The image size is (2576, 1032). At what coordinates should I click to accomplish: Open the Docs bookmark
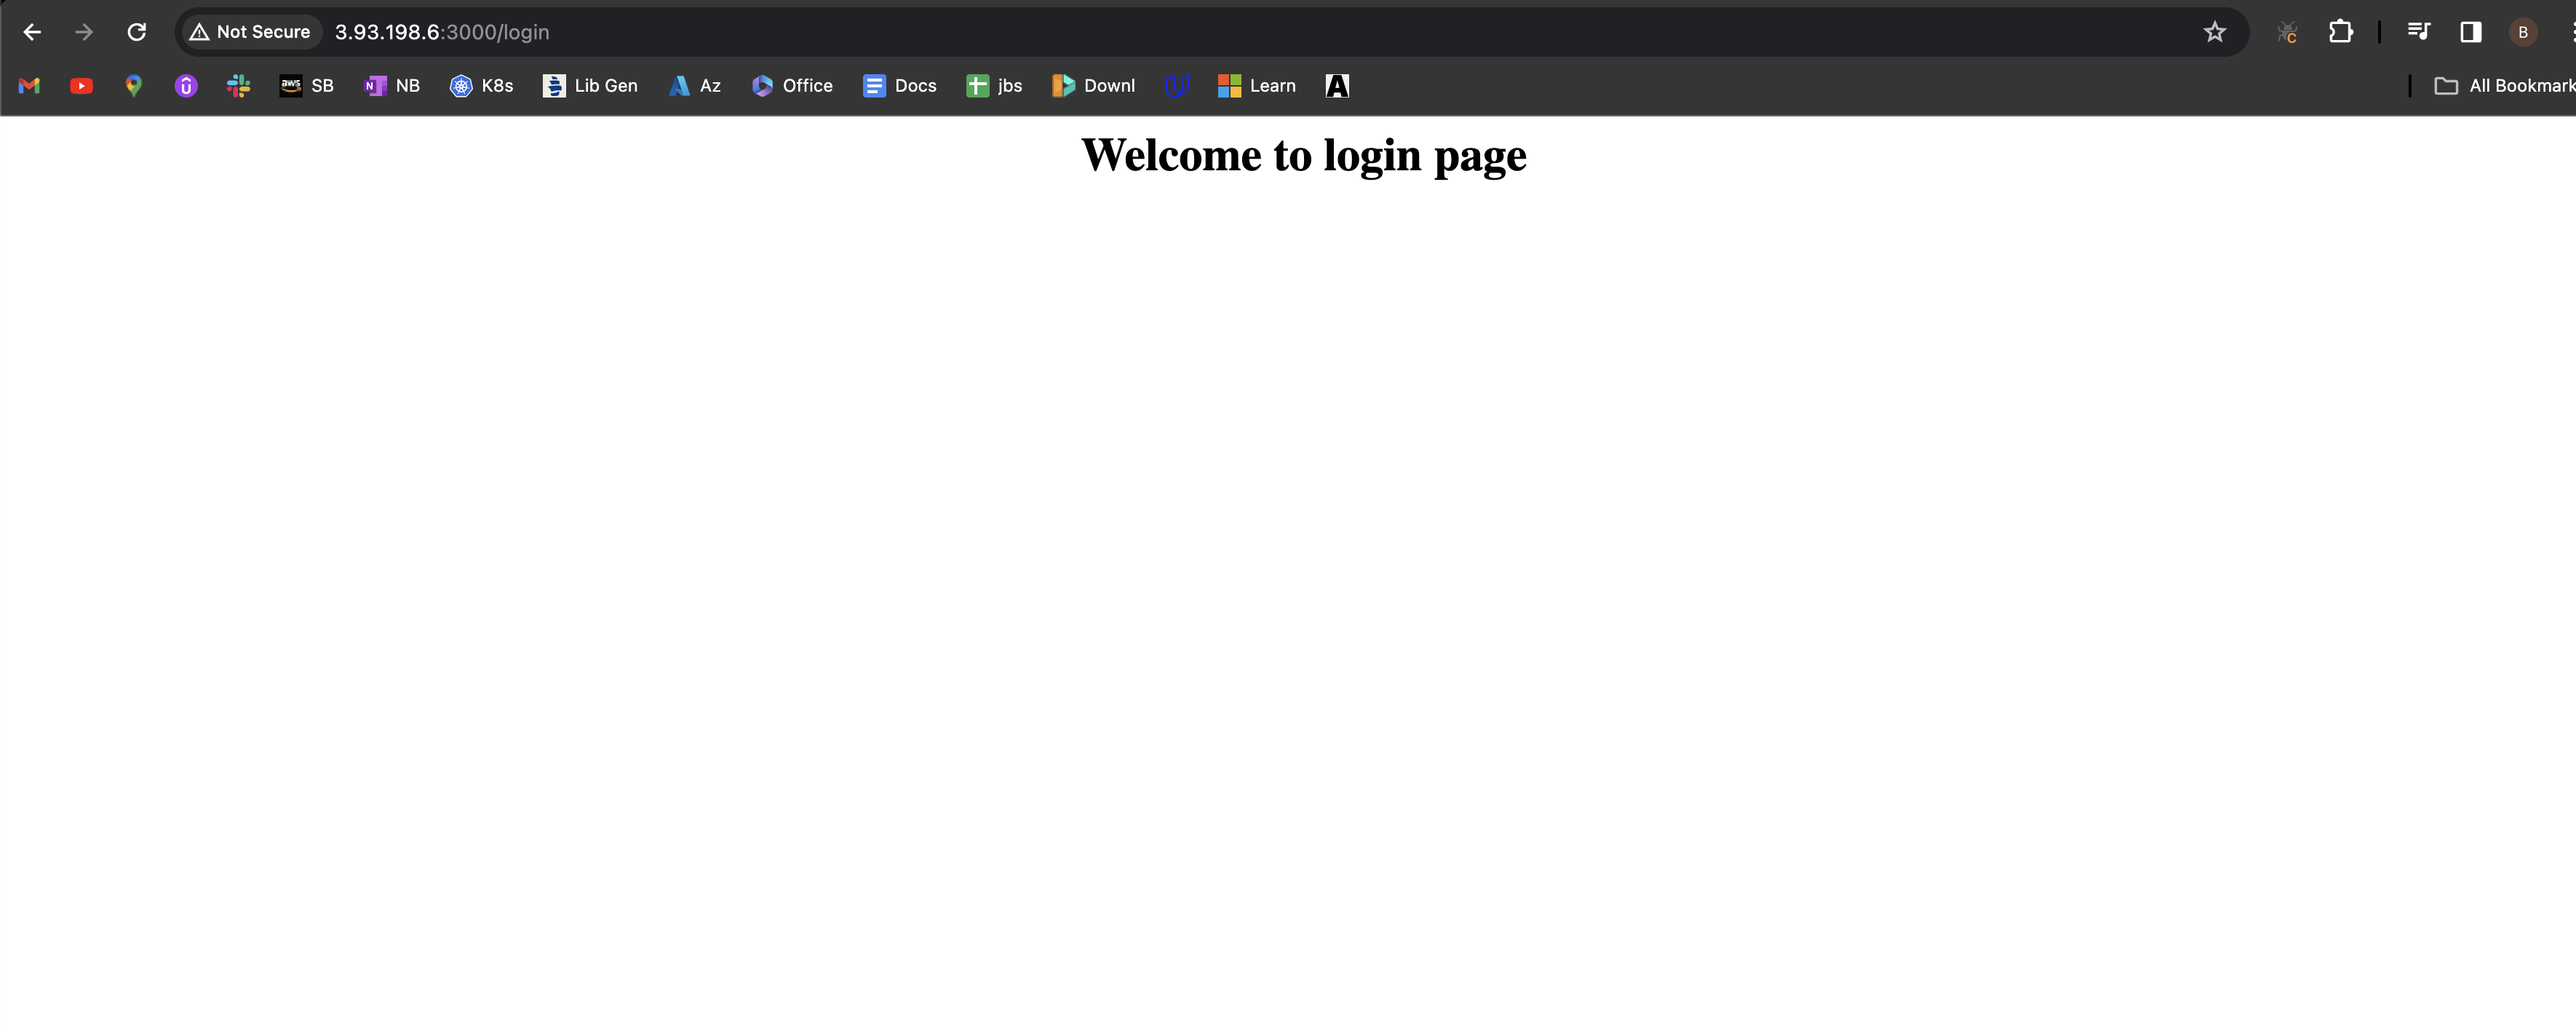pos(899,86)
